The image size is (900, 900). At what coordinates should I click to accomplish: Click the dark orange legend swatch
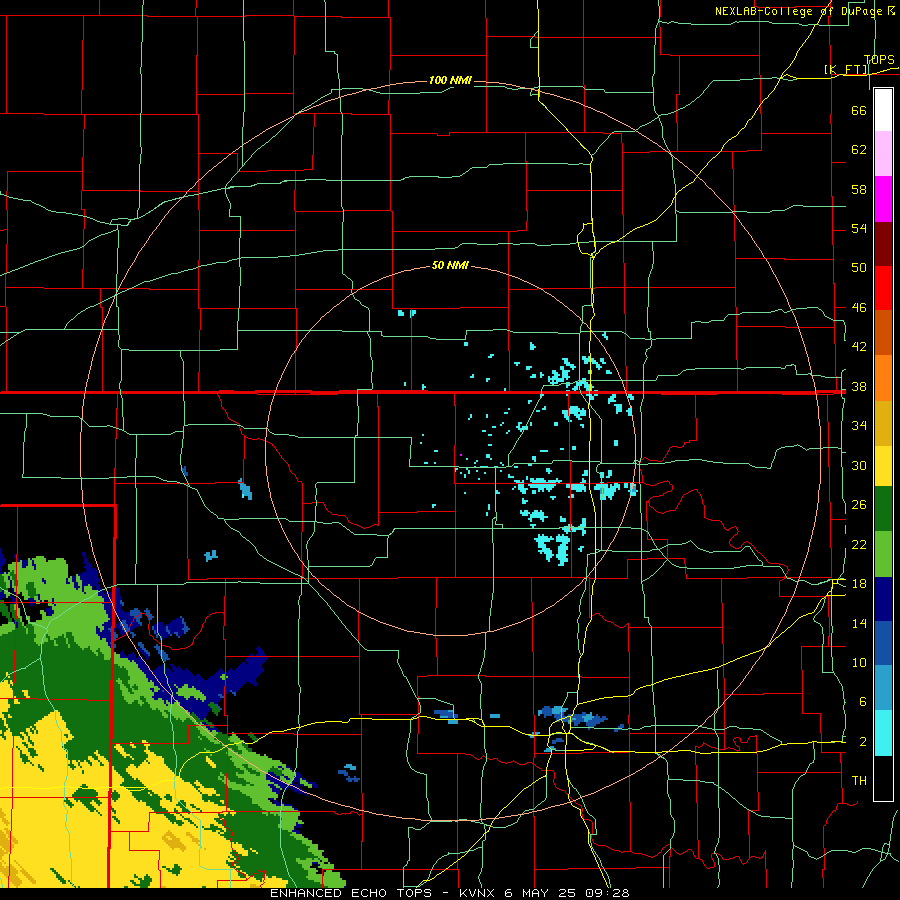pos(883,333)
